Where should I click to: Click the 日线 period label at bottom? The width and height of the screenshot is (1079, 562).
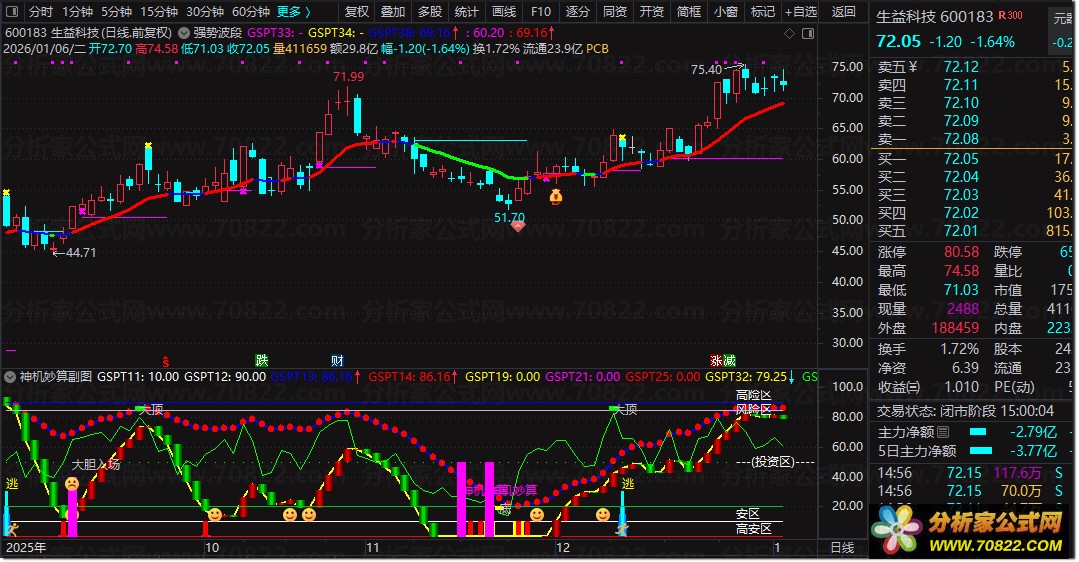click(842, 548)
